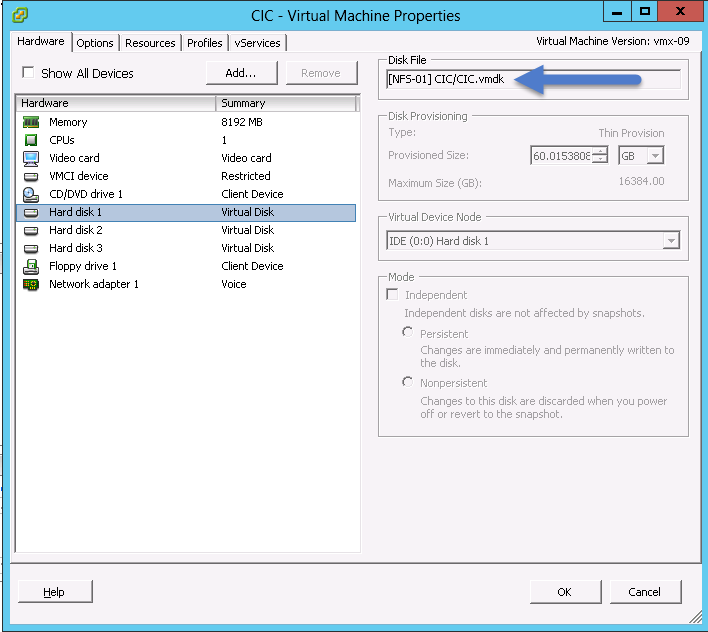This screenshot has height=632, width=708.
Task: Click the Remove button
Action: point(321,73)
